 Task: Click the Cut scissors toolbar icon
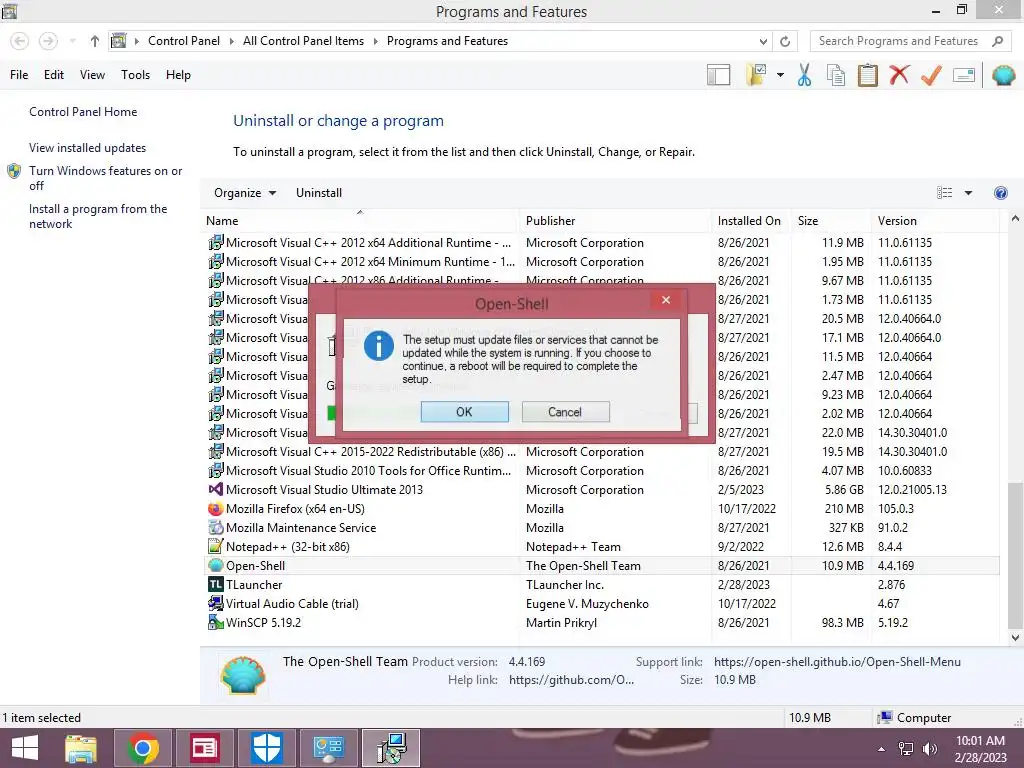(x=804, y=75)
